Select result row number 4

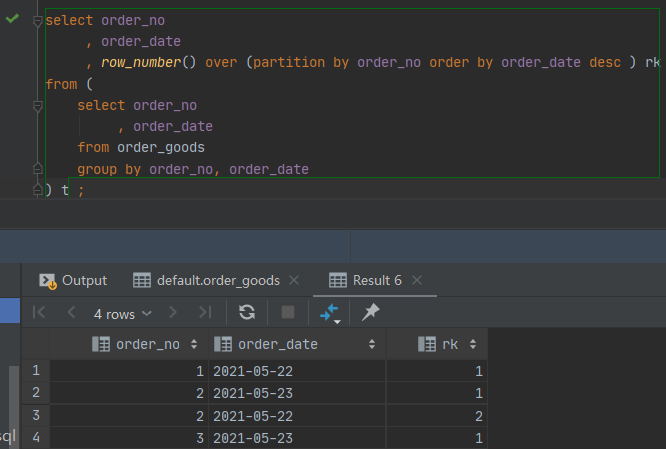36,438
